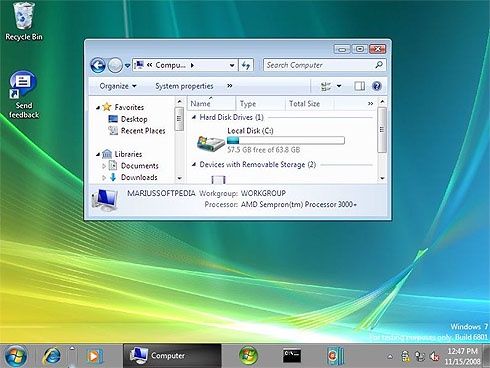
Task: Sort by the Name column header
Action: click(x=211, y=104)
